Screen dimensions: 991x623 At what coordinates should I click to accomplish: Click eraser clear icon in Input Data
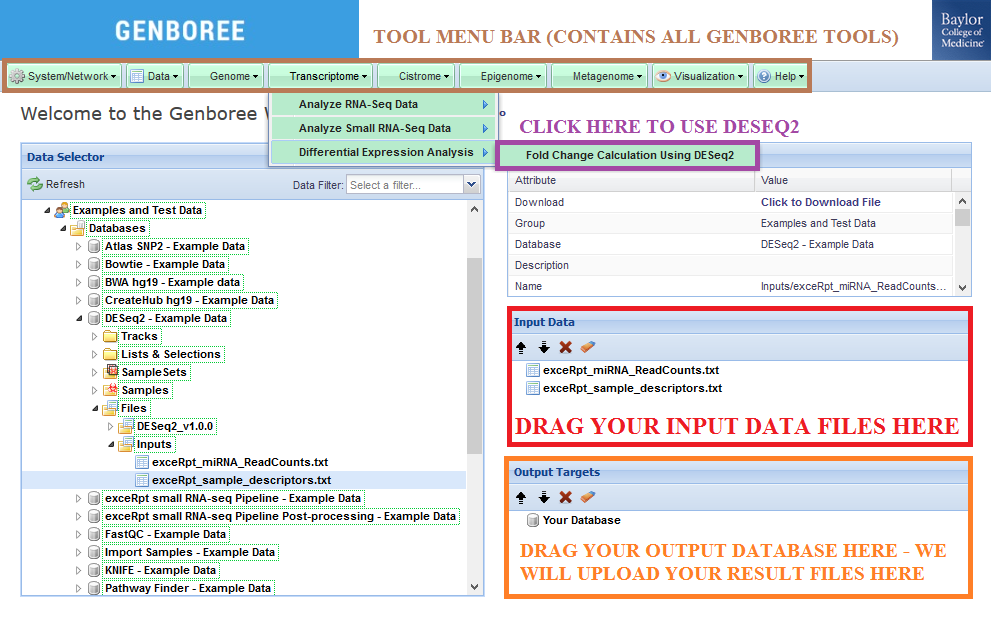587,347
